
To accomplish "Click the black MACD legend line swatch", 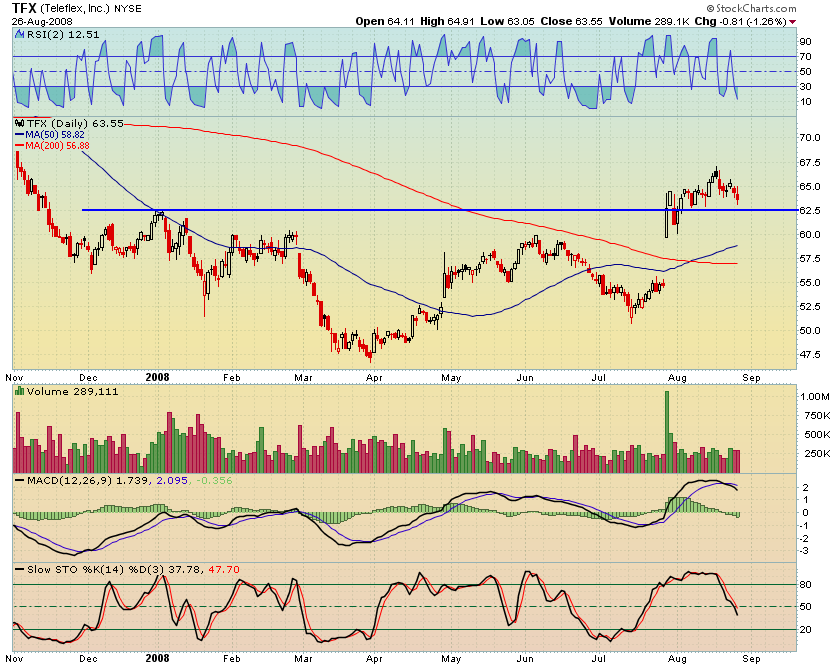I will coord(20,480).
